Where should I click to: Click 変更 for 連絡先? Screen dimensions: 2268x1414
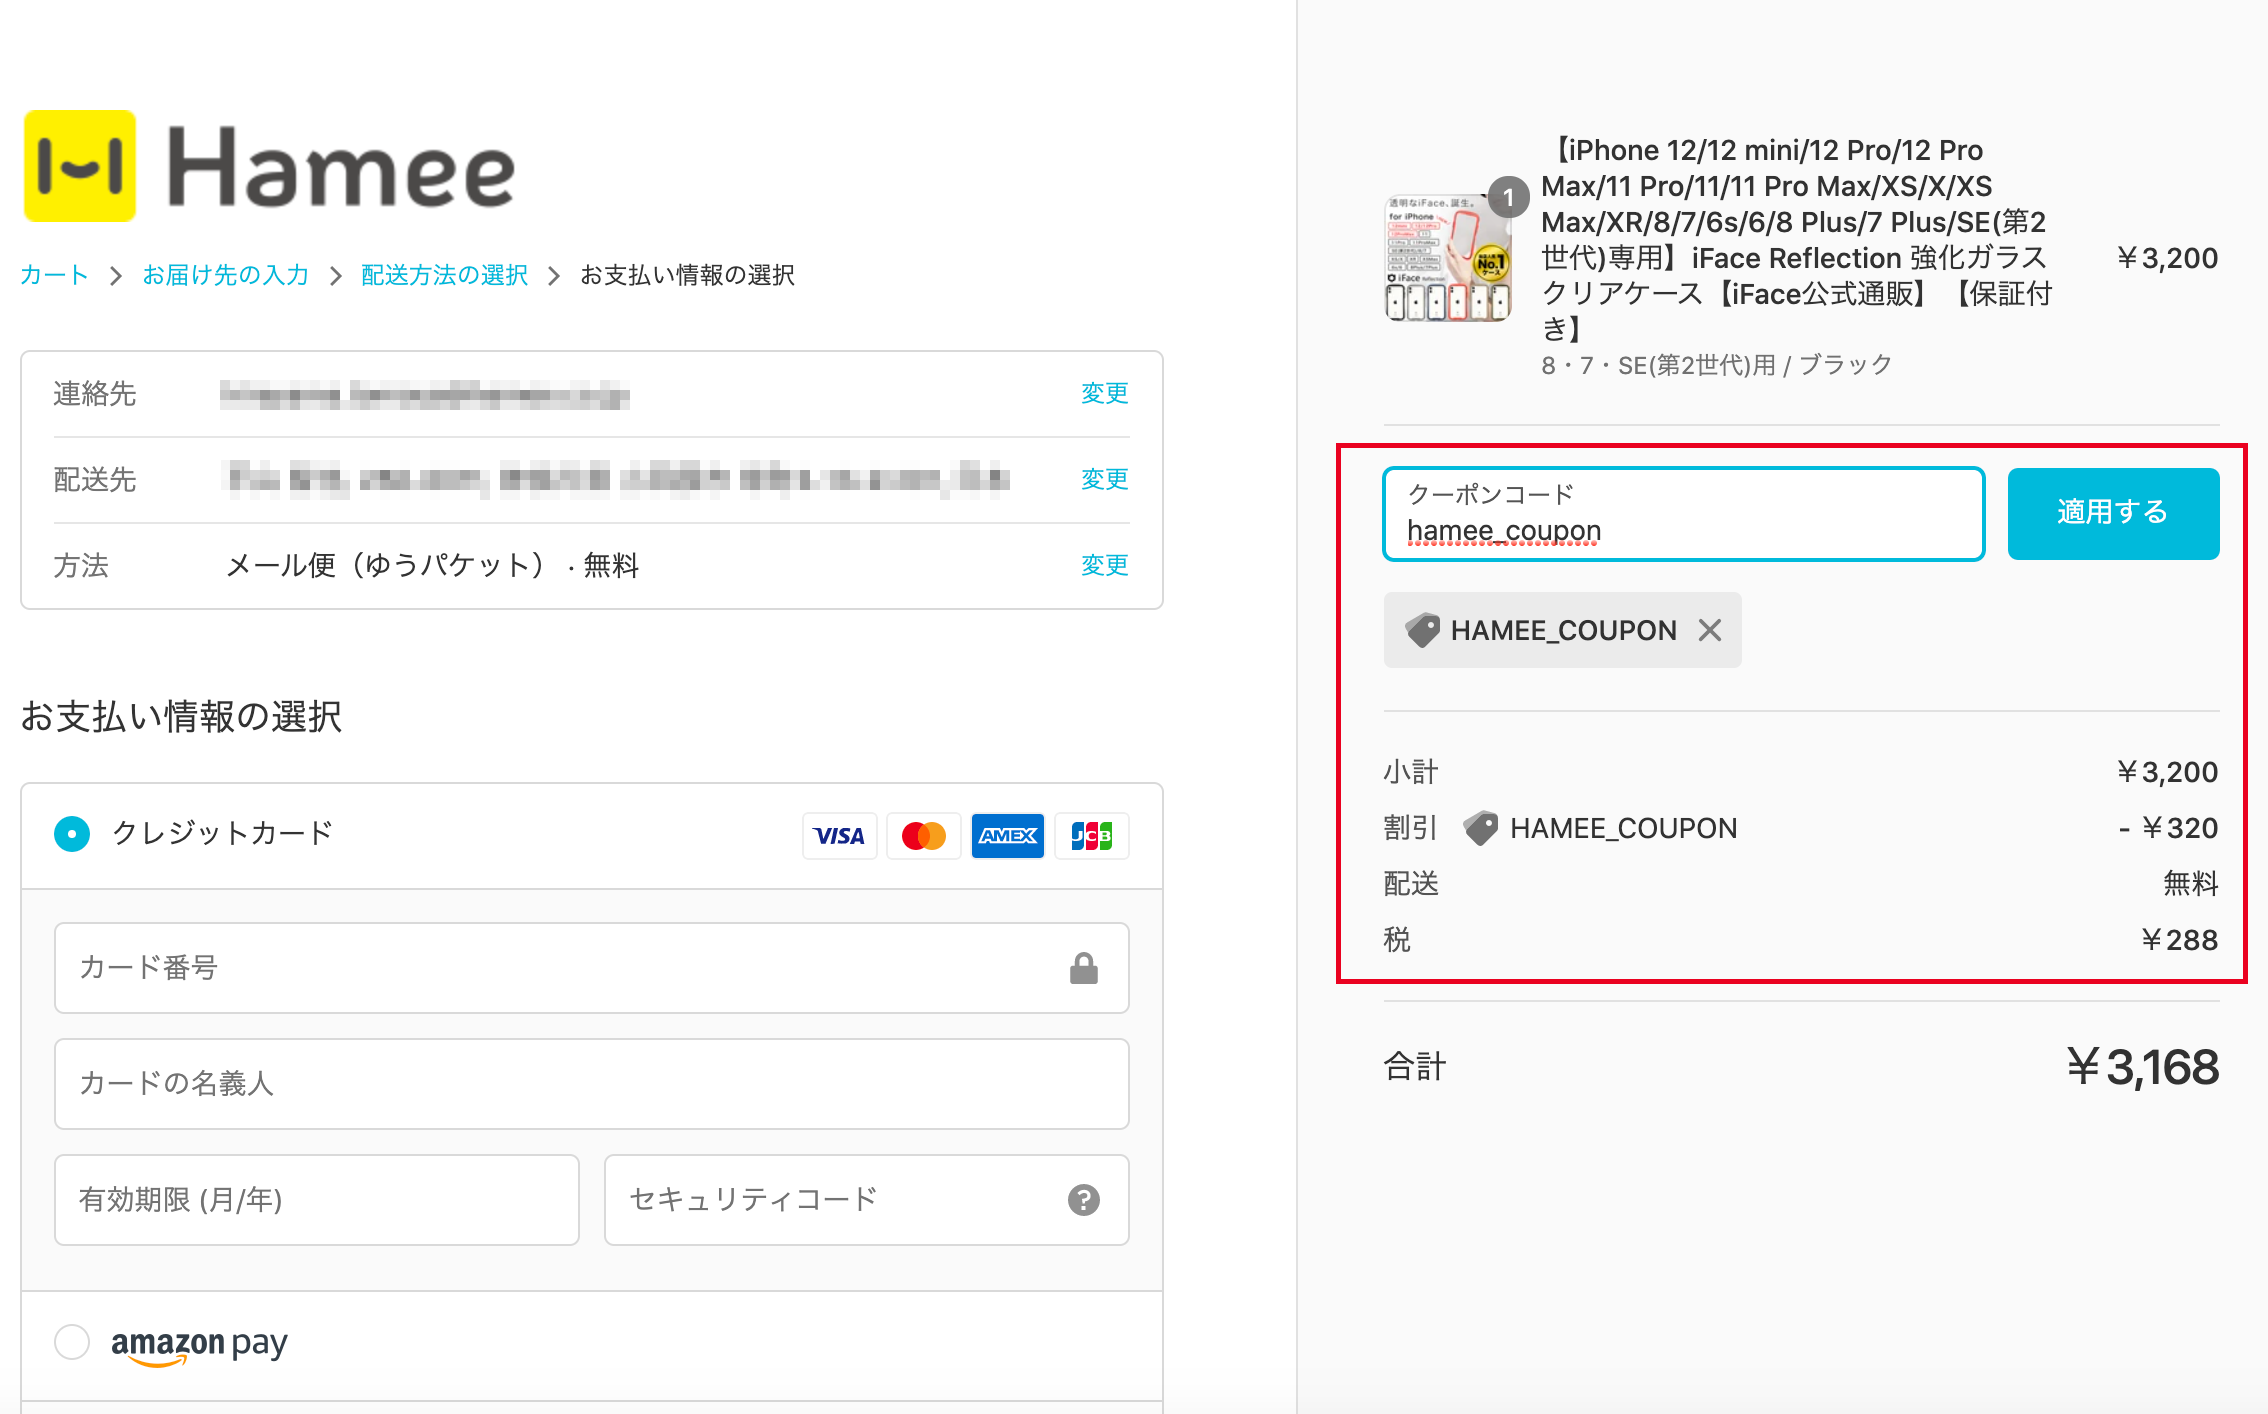[1104, 393]
